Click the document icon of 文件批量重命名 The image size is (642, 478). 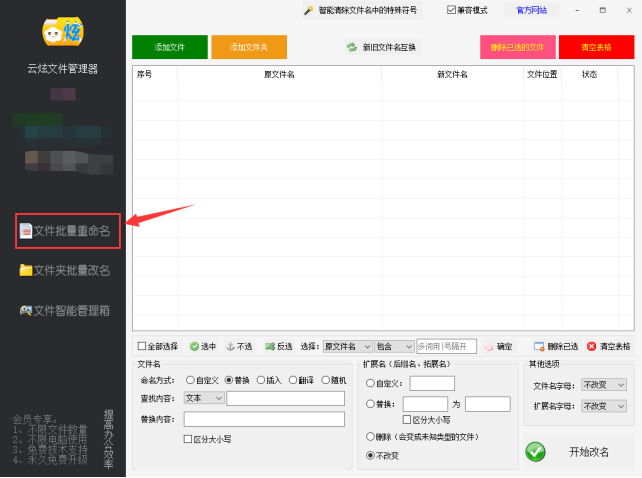pyautogui.click(x=25, y=231)
